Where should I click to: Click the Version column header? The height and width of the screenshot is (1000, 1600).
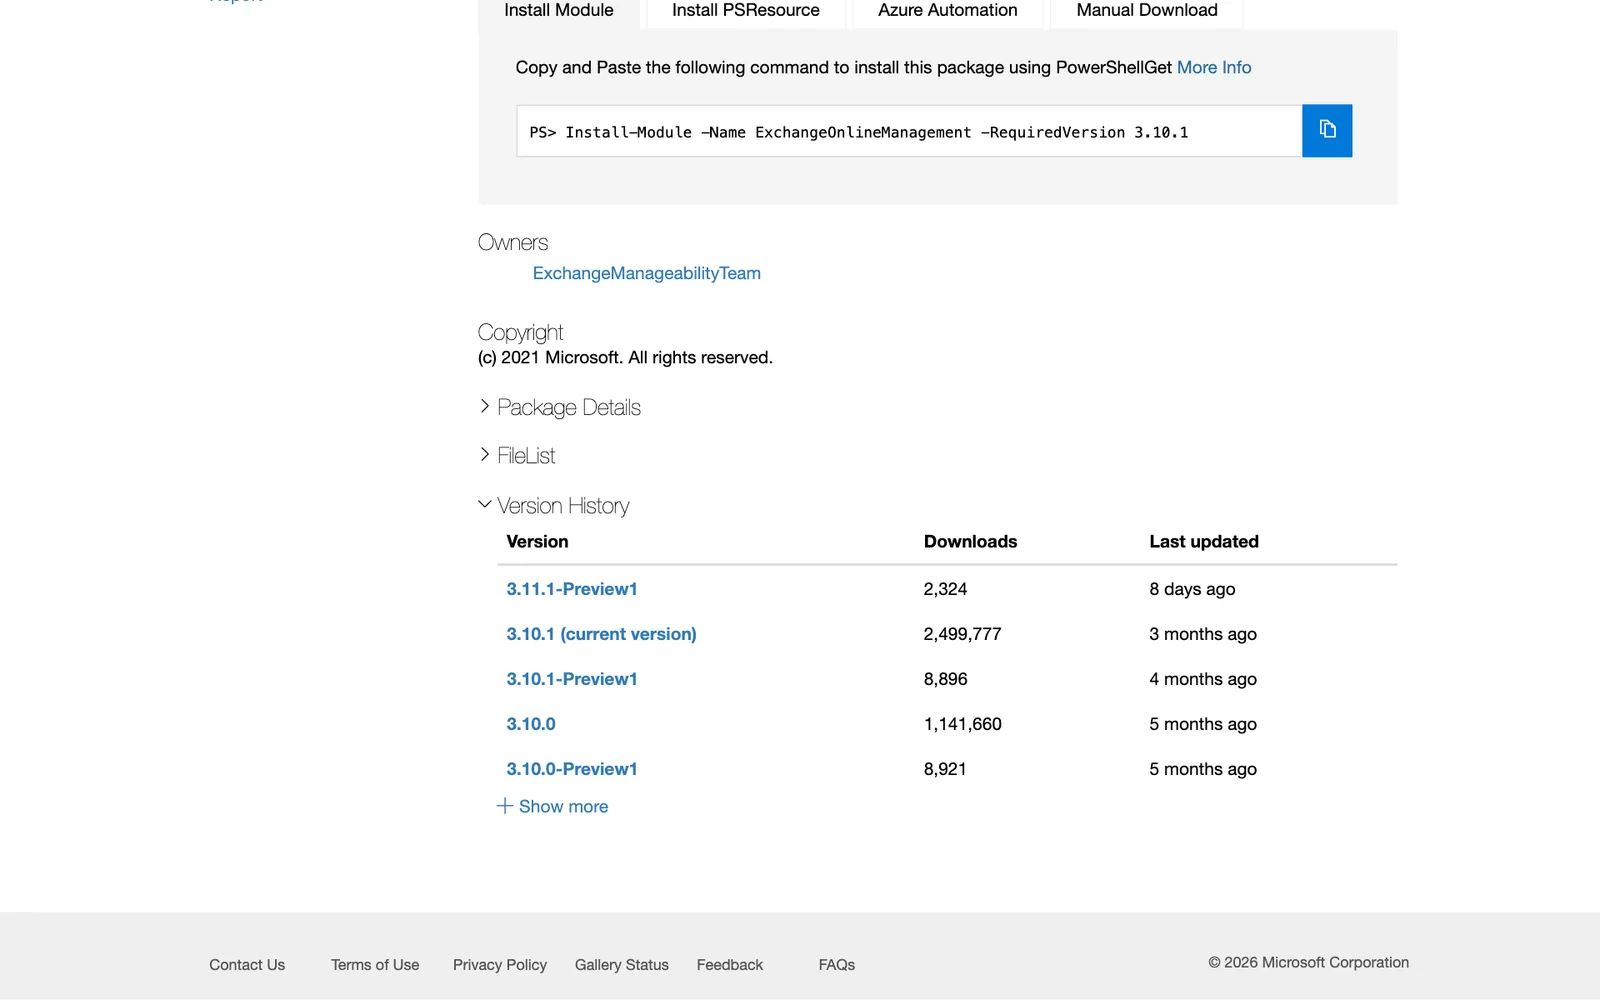click(537, 541)
